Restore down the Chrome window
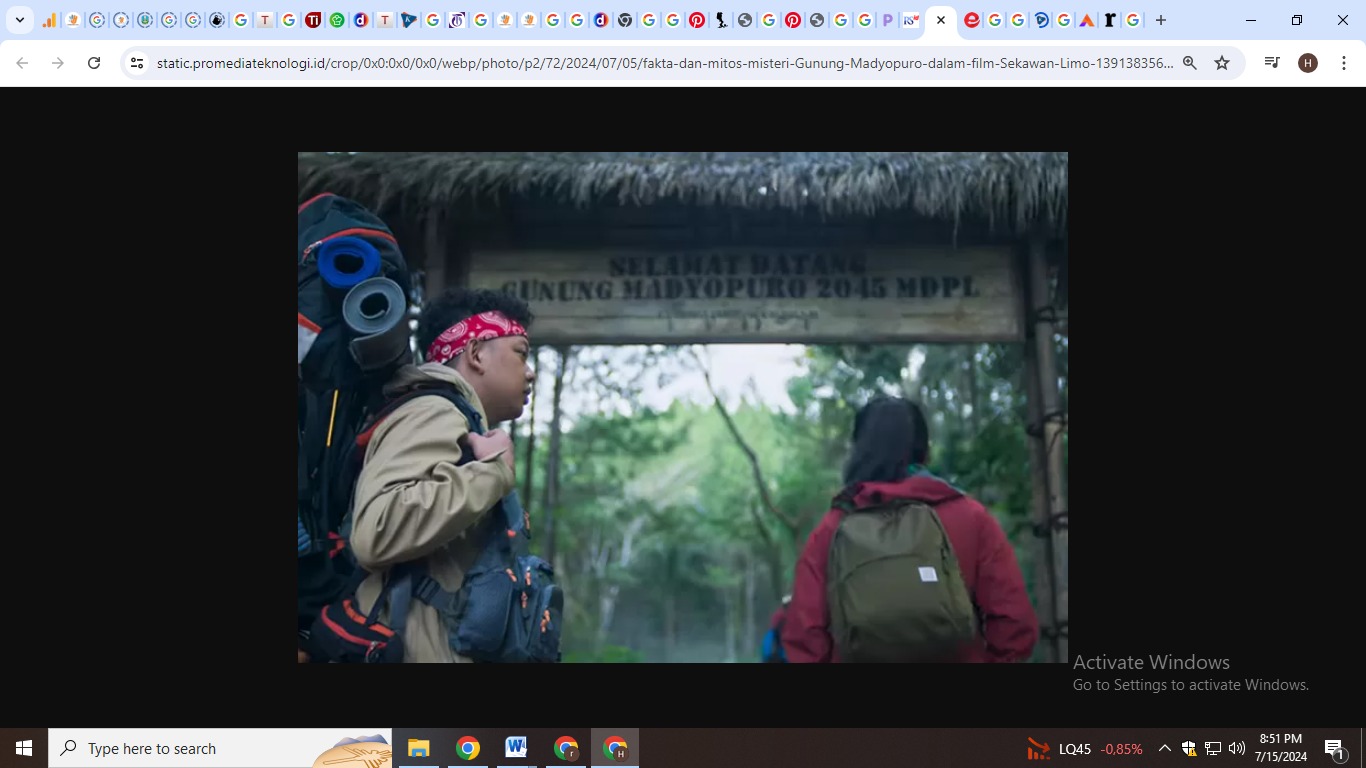 point(1297,20)
